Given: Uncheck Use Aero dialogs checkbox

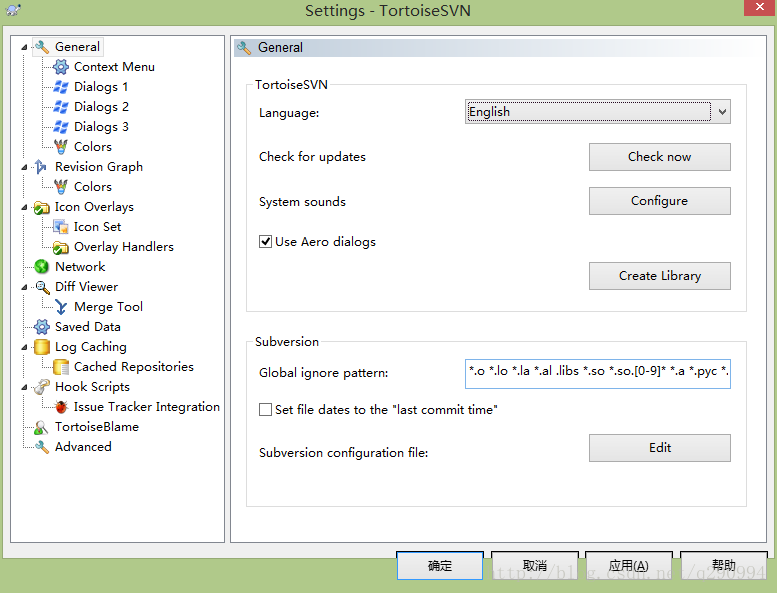Looking at the screenshot, I should click(266, 242).
